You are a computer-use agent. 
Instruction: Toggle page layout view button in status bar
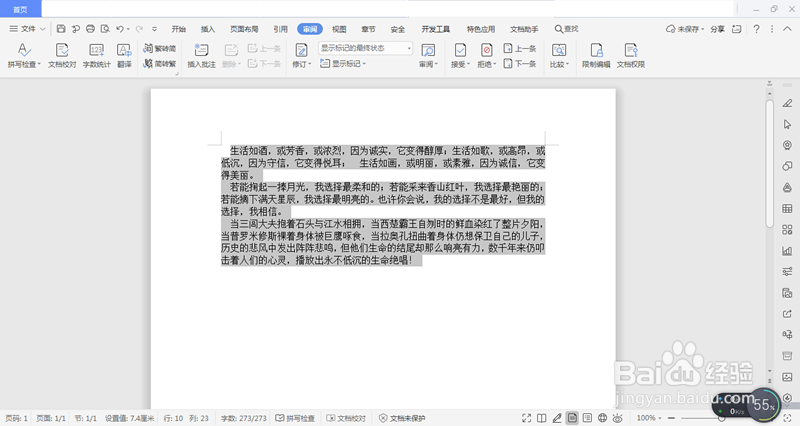click(572, 418)
